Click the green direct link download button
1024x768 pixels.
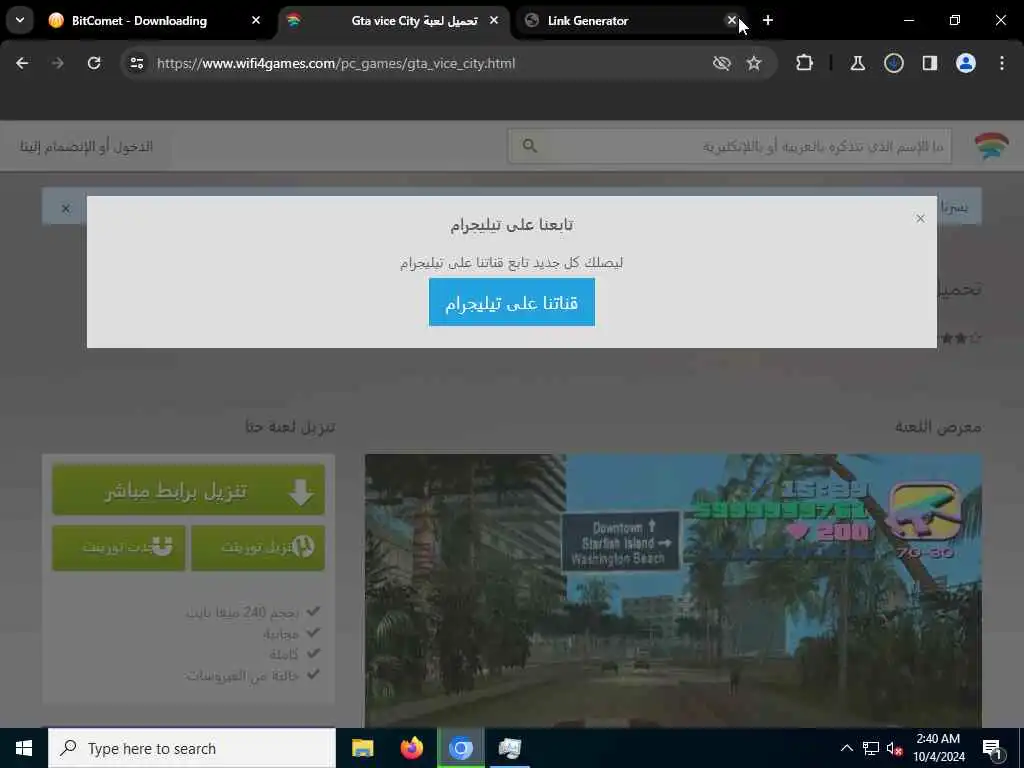point(188,490)
